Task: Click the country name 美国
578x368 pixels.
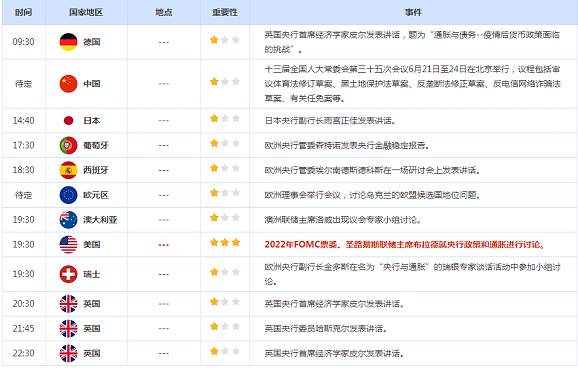Action: (92, 244)
